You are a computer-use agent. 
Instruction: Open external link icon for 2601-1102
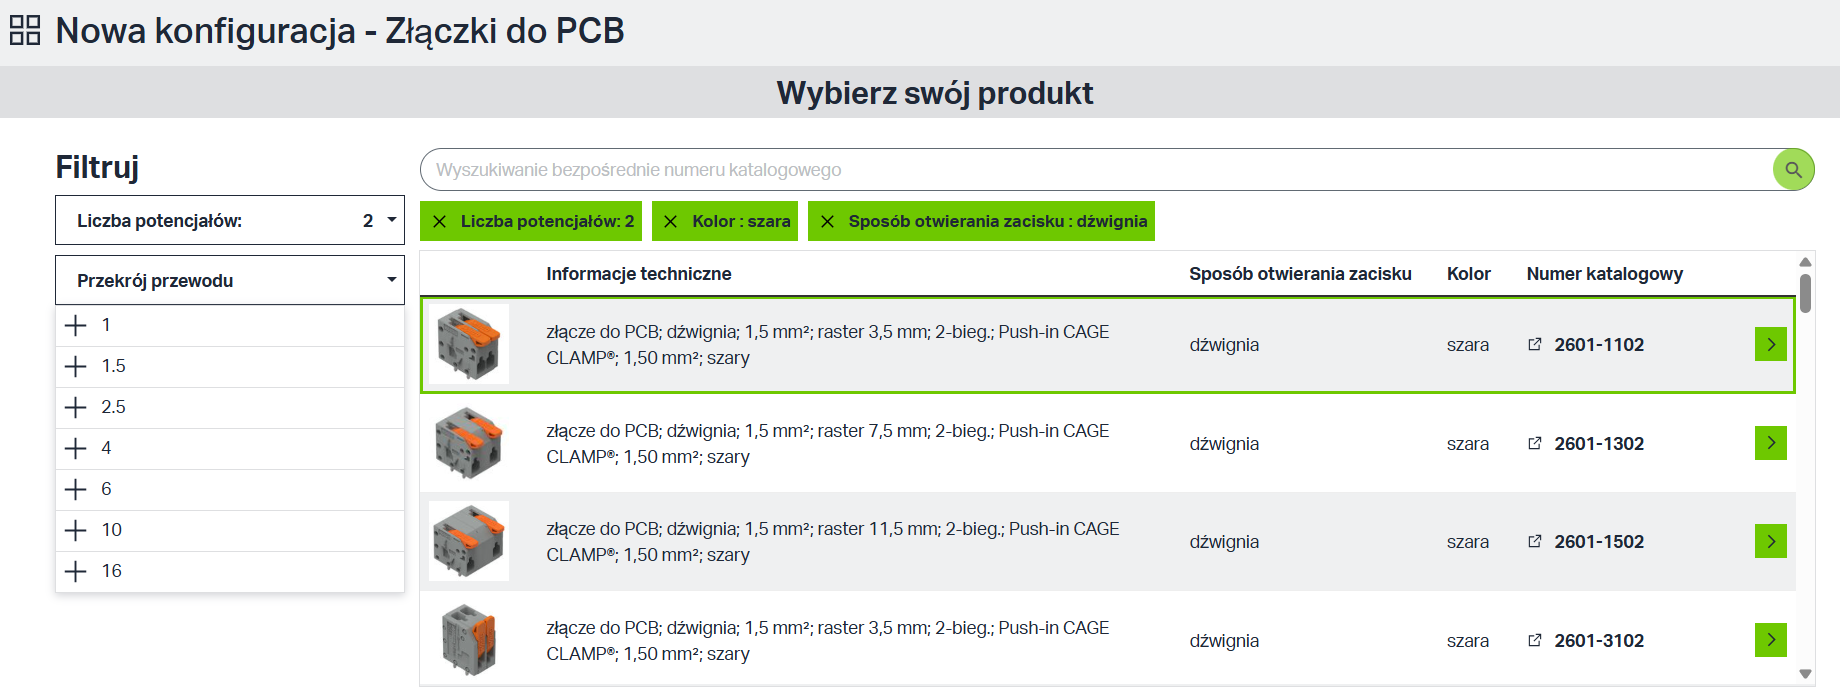1535,344
